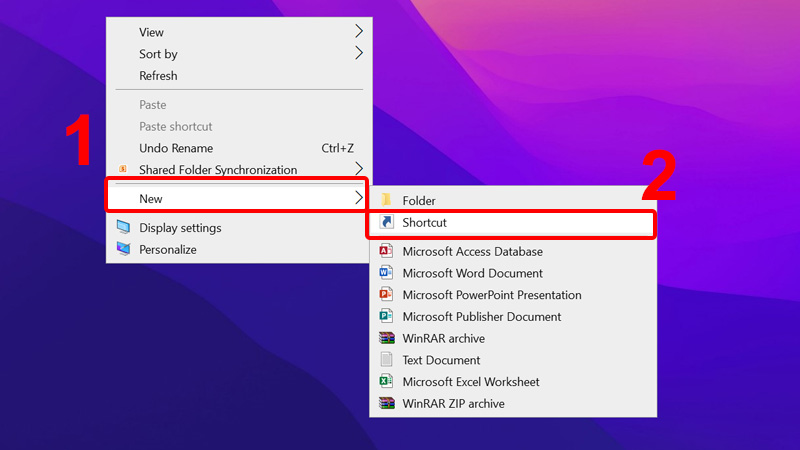Select Refresh from the context menu
The image size is (800, 450).
coord(158,76)
